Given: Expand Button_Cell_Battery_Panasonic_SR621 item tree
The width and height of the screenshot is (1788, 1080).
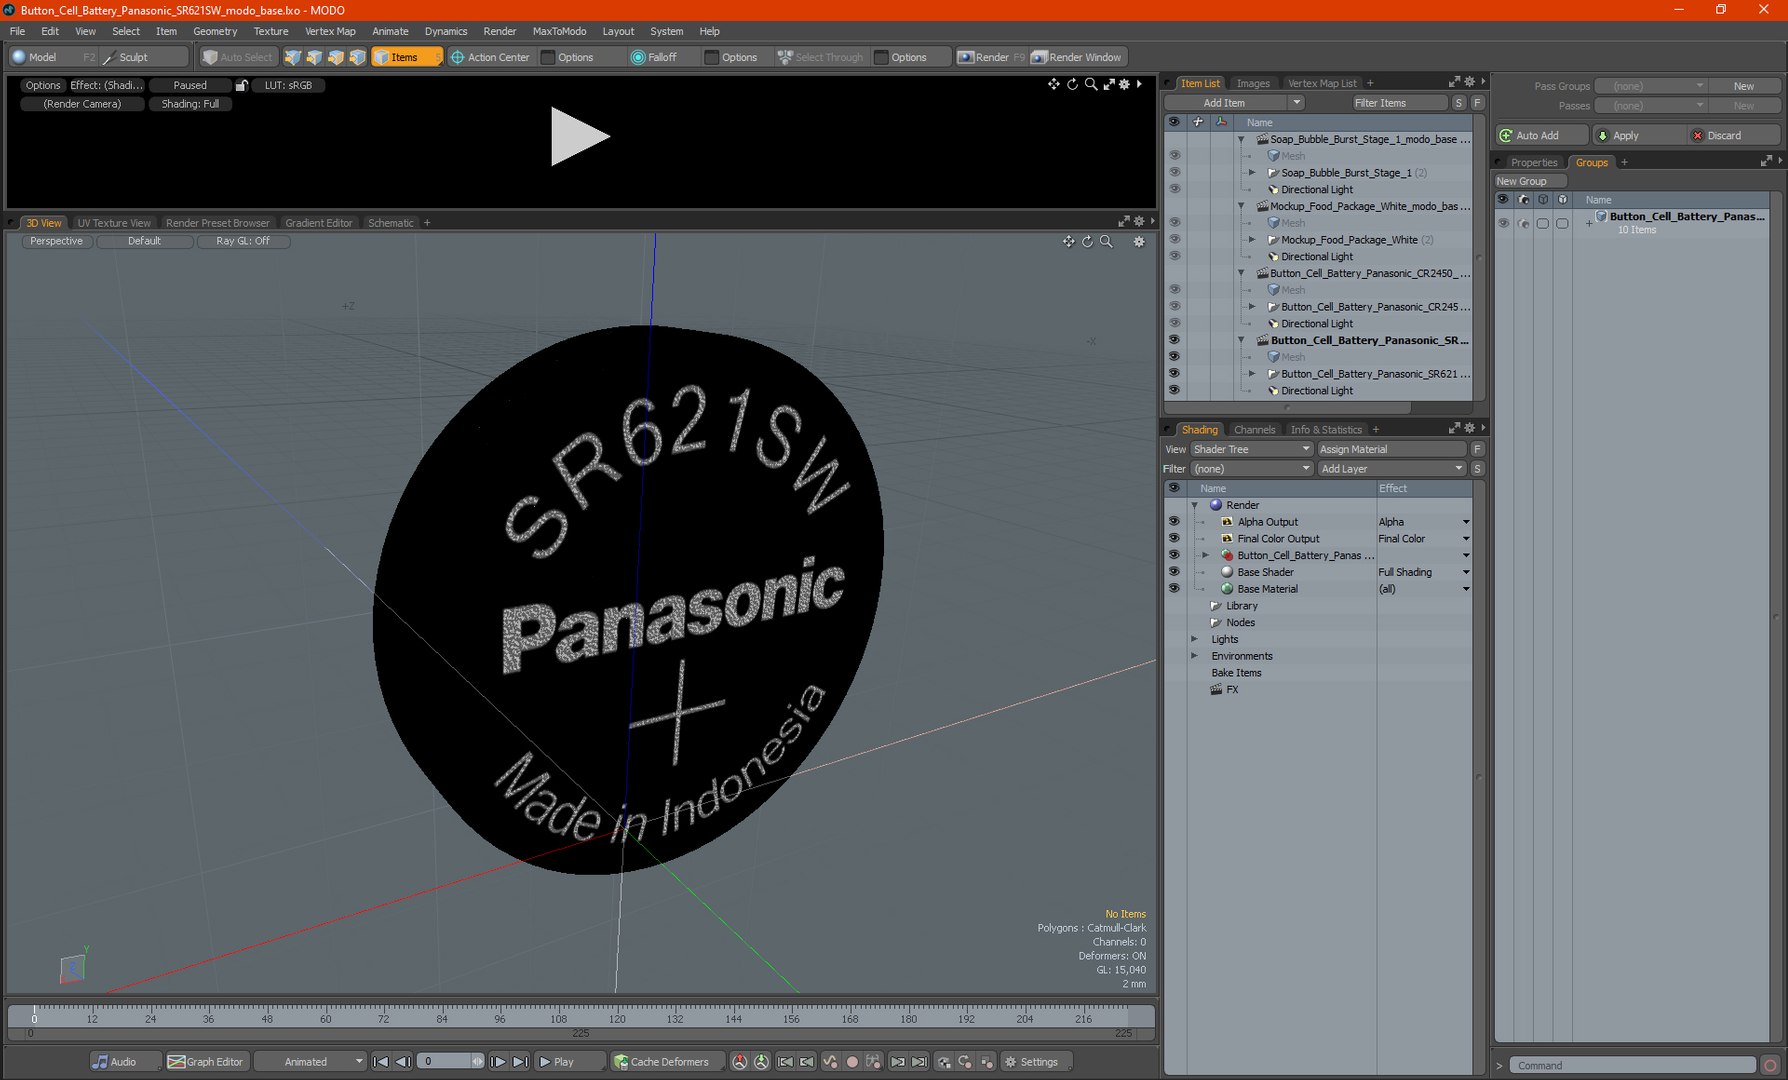Looking at the screenshot, I should 1252,373.
